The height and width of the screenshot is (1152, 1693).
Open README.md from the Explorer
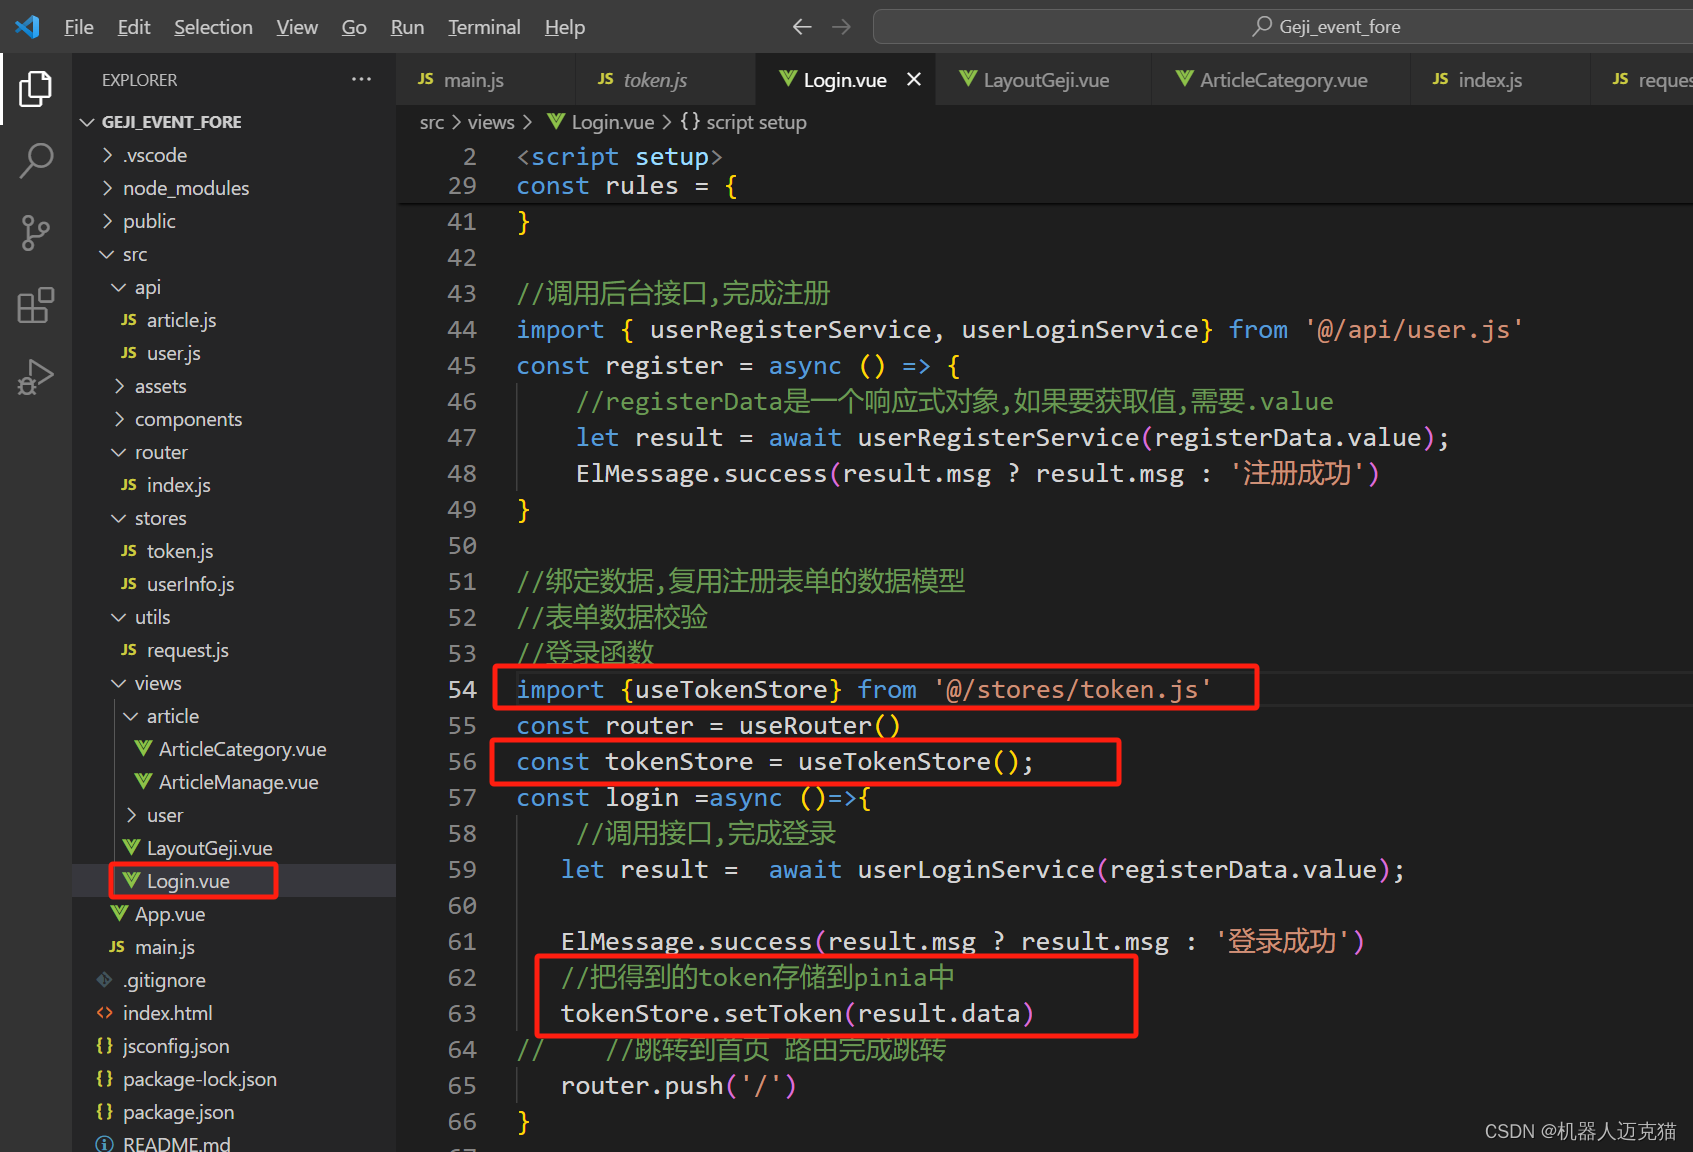point(176,1142)
